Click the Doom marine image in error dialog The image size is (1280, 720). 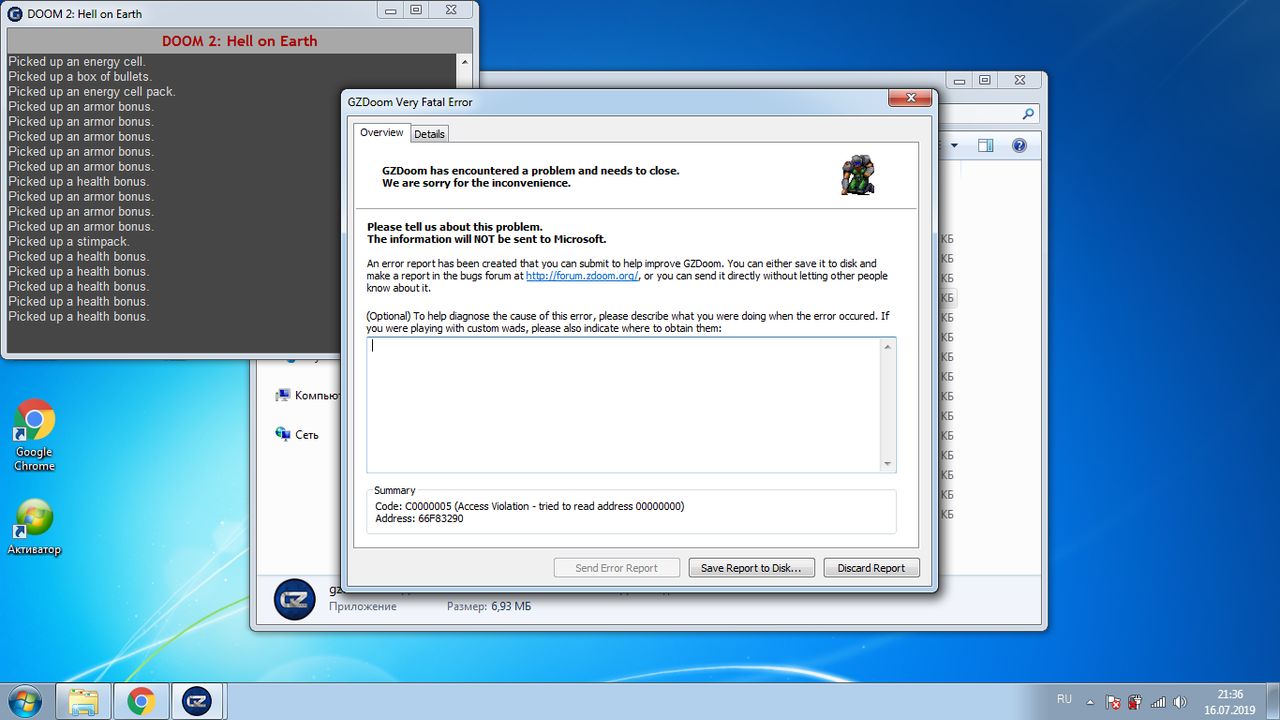click(x=857, y=174)
